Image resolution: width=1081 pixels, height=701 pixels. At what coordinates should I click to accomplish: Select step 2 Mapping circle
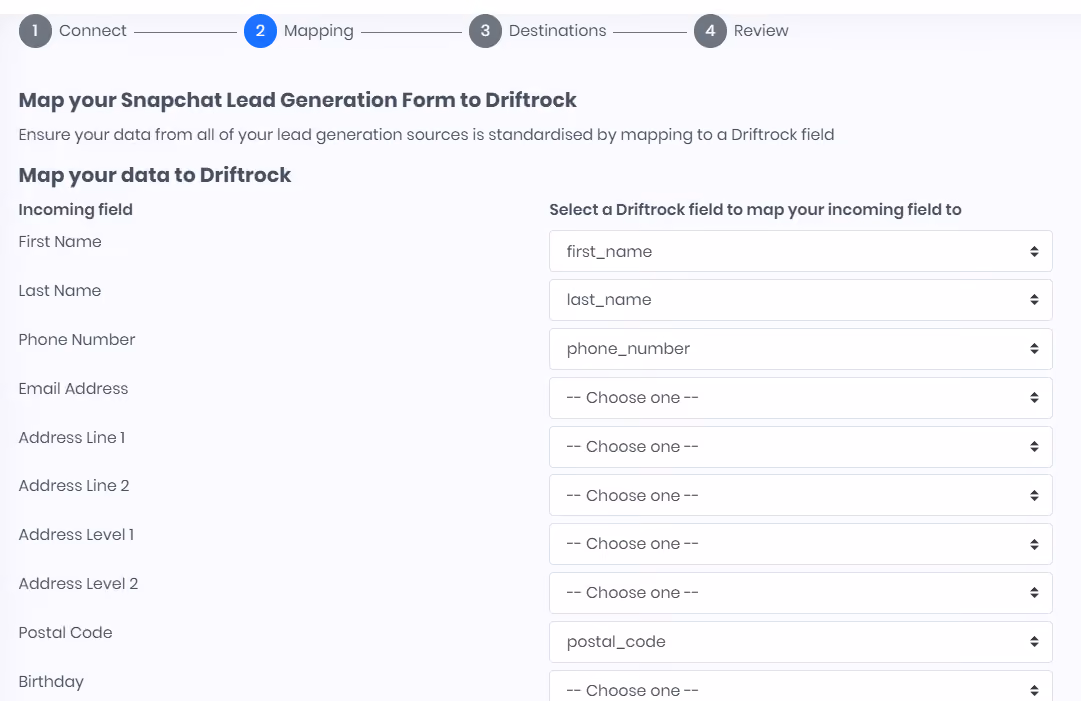point(260,31)
